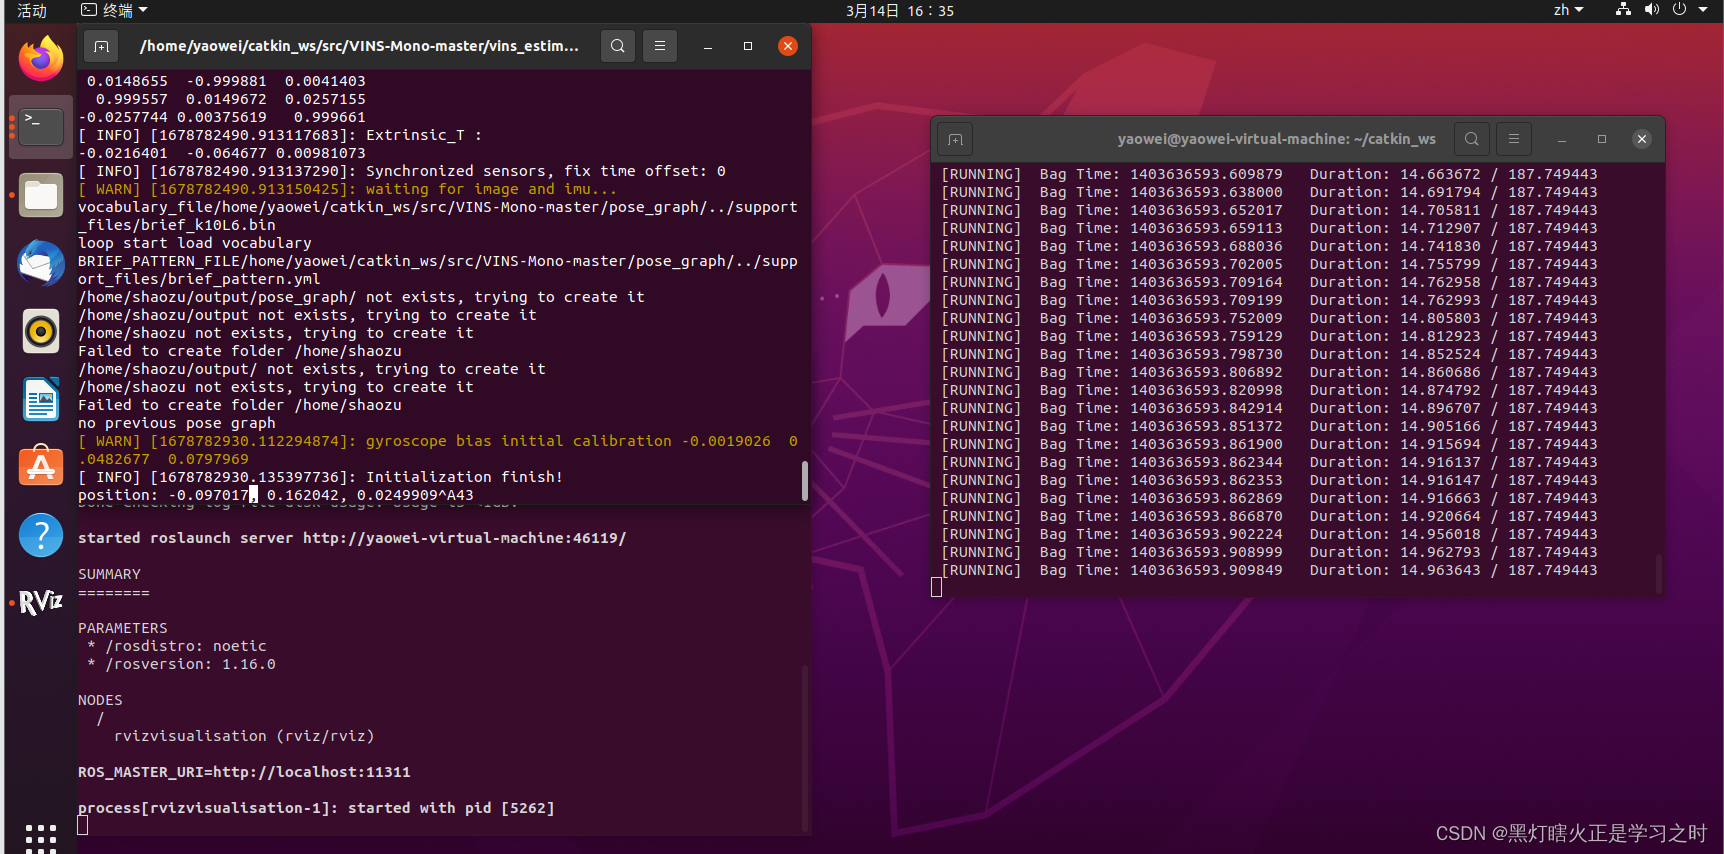This screenshot has width=1724, height=854.
Task: Switch to RViz in the dock
Action: click(41, 602)
